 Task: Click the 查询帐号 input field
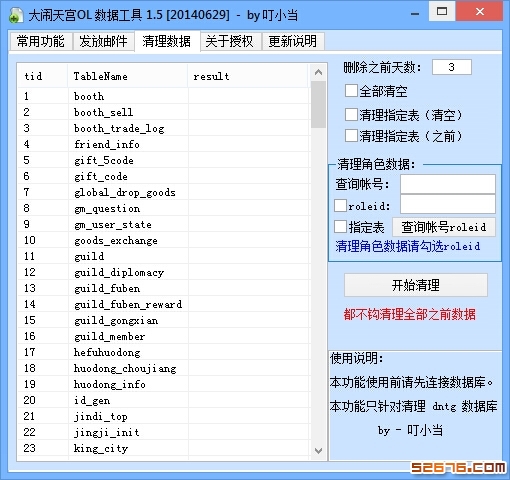(448, 184)
